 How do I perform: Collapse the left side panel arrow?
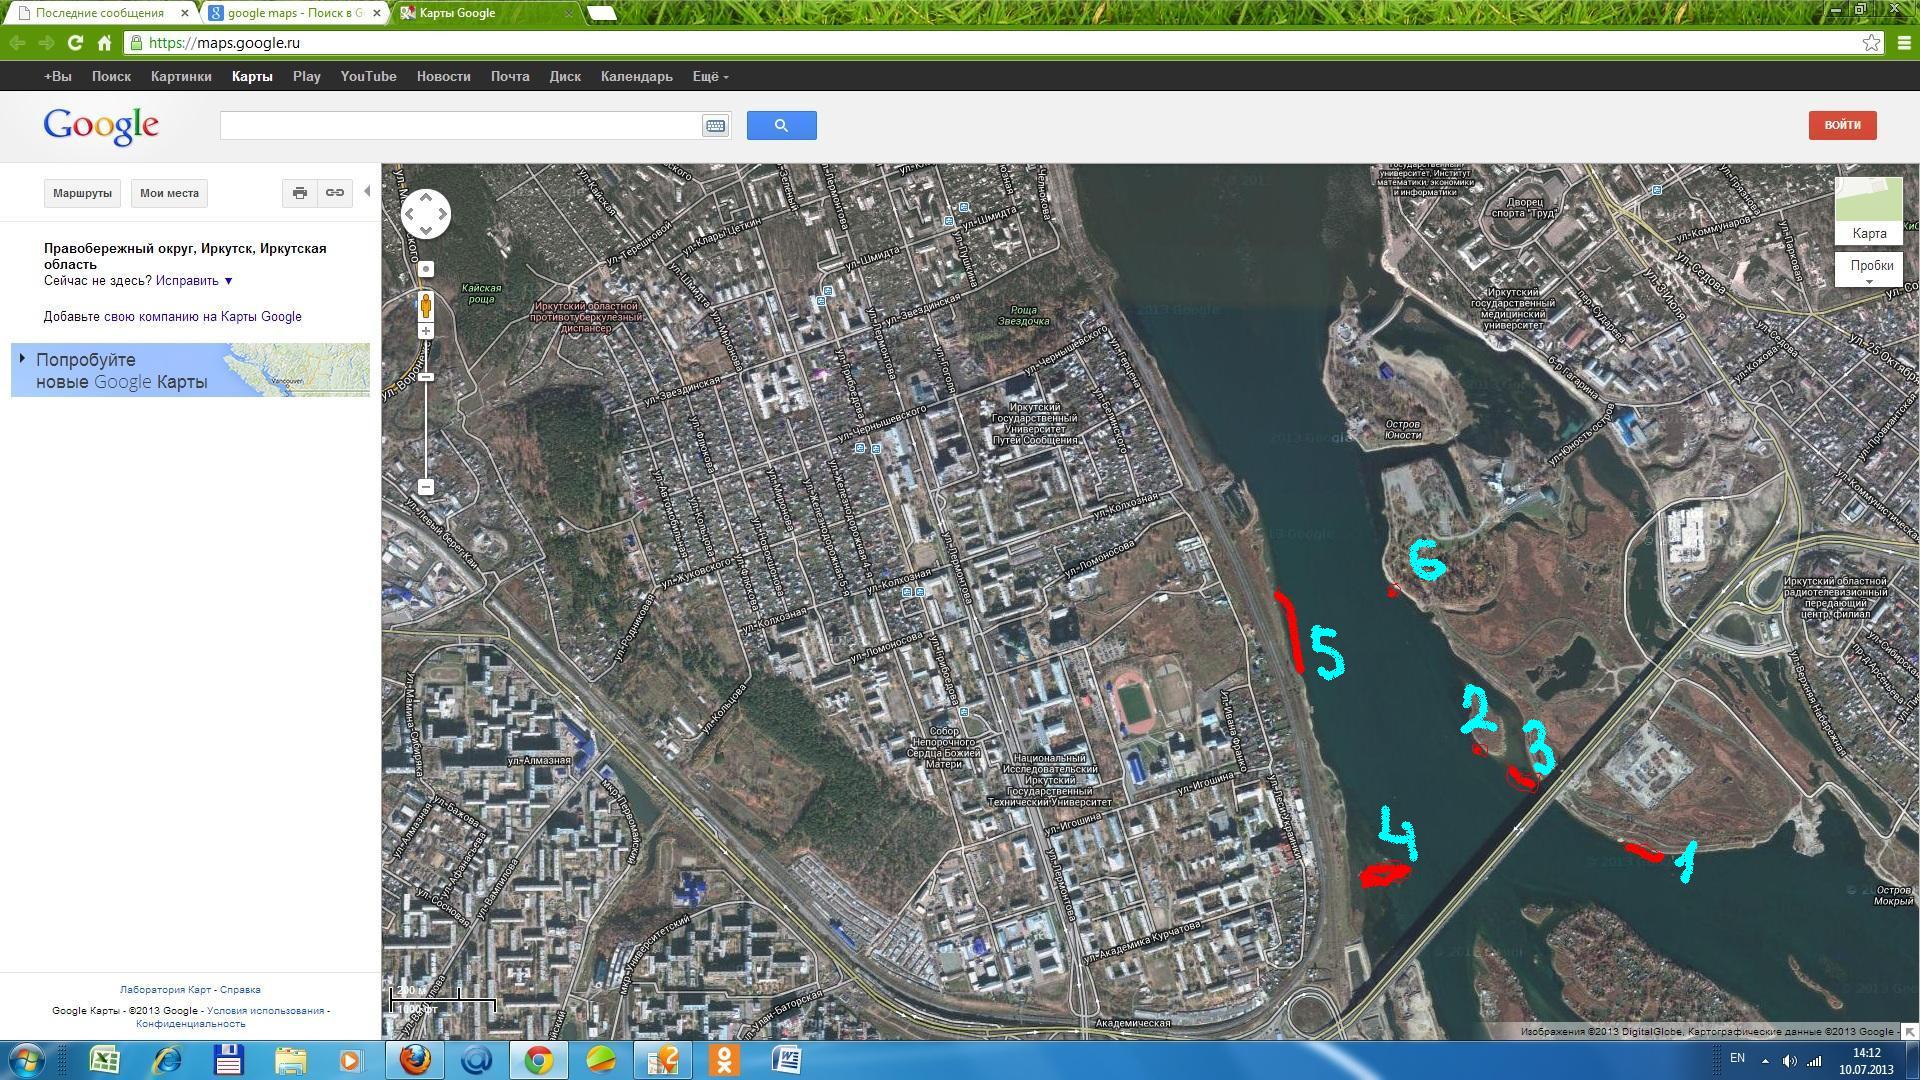tap(367, 191)
